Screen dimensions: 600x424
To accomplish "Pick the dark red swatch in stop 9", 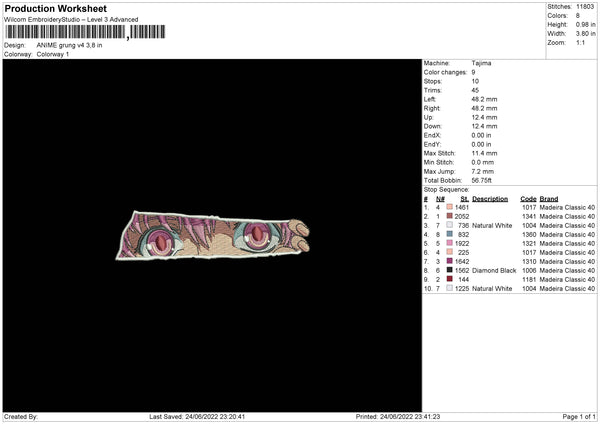I will pos(450,279).
